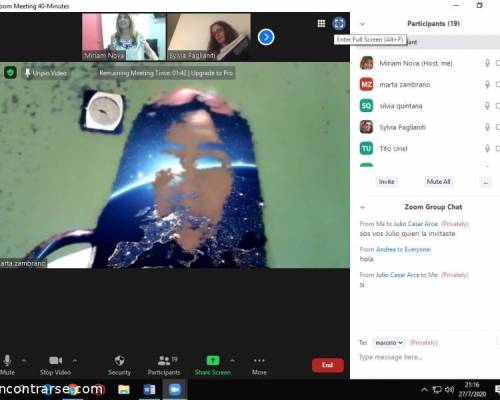This screenshot has width=500, height=400.
Task: Click the green encryption shield icon
Action: click(x=10, y=72)
